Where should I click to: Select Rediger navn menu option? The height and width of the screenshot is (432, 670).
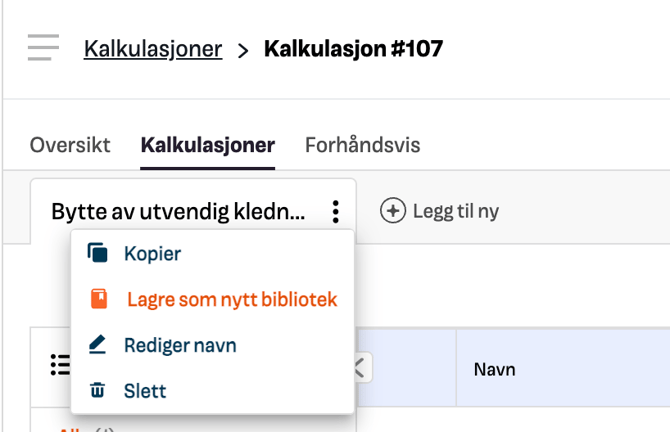[180, 345]
